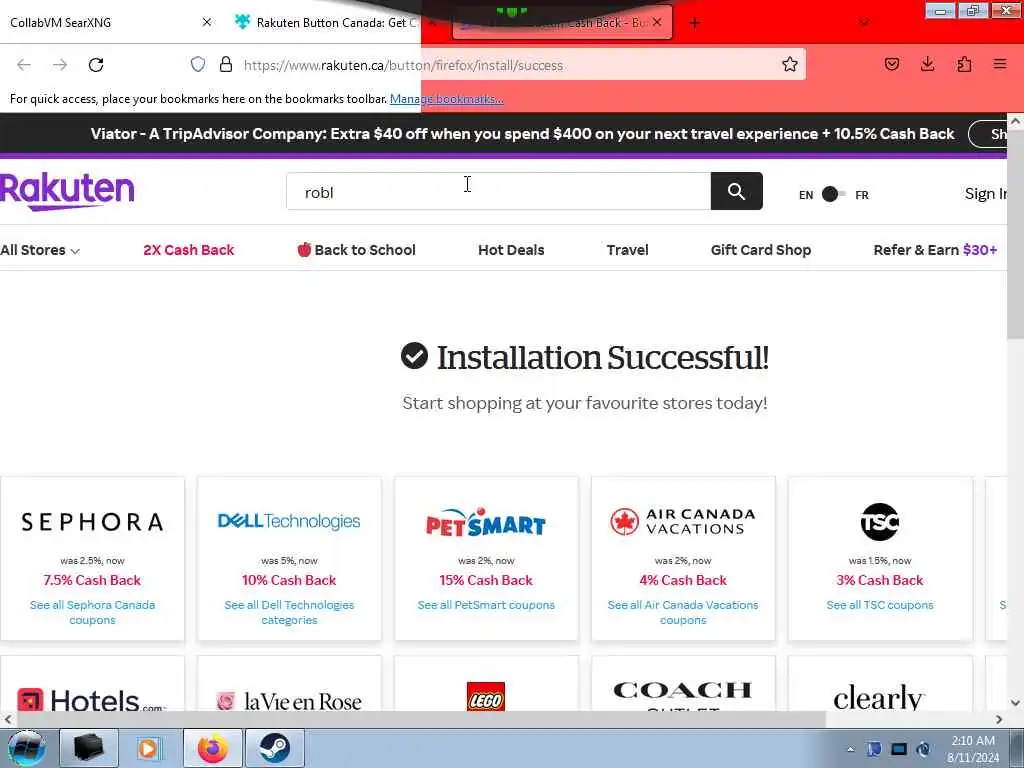This screenshot has width=1024, height=768.
Task: Click 4% Cash Back Air Canada text
Action: pyautogui.click(x=683, y=580)
